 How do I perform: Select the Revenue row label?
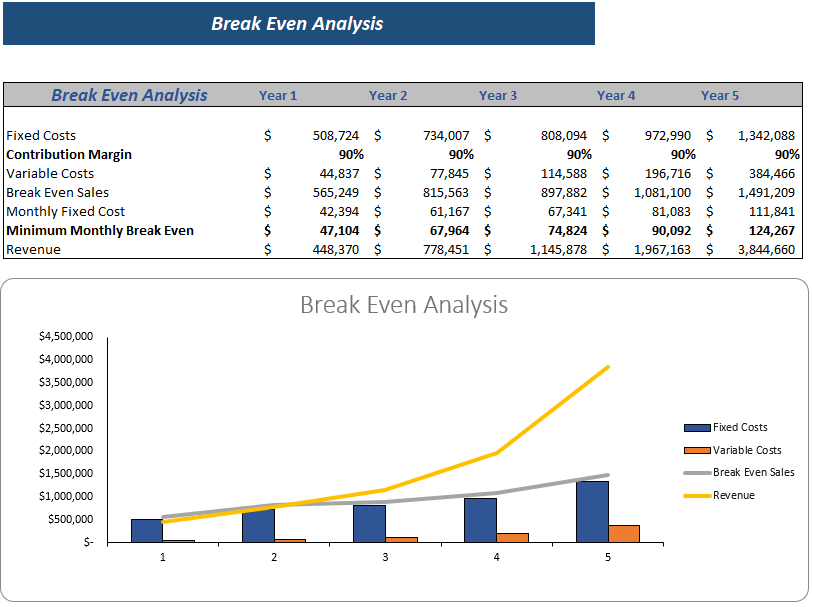click(x=33, y=250)
